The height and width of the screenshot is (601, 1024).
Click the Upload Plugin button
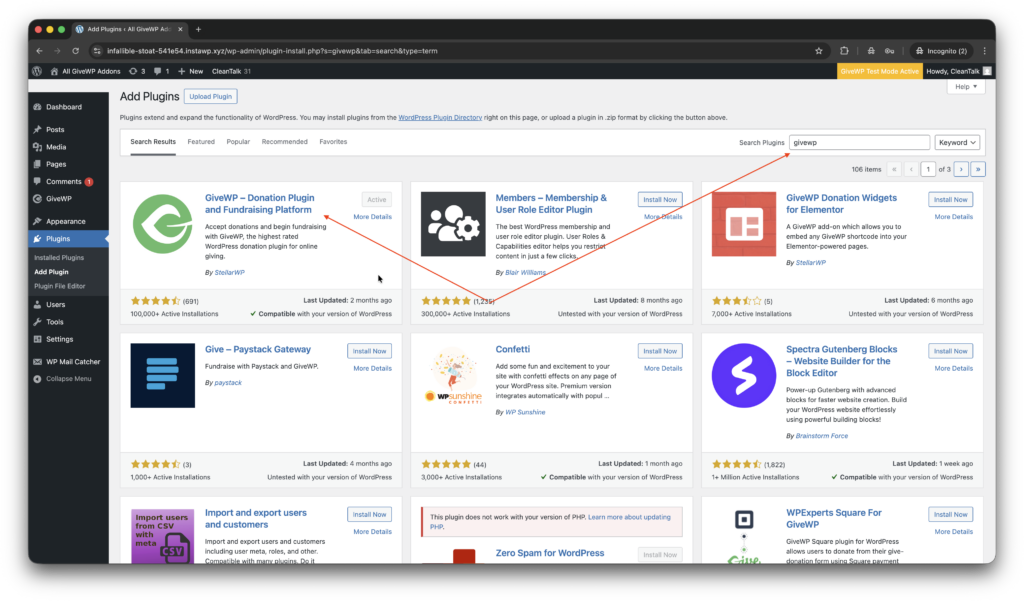(210, 96)
